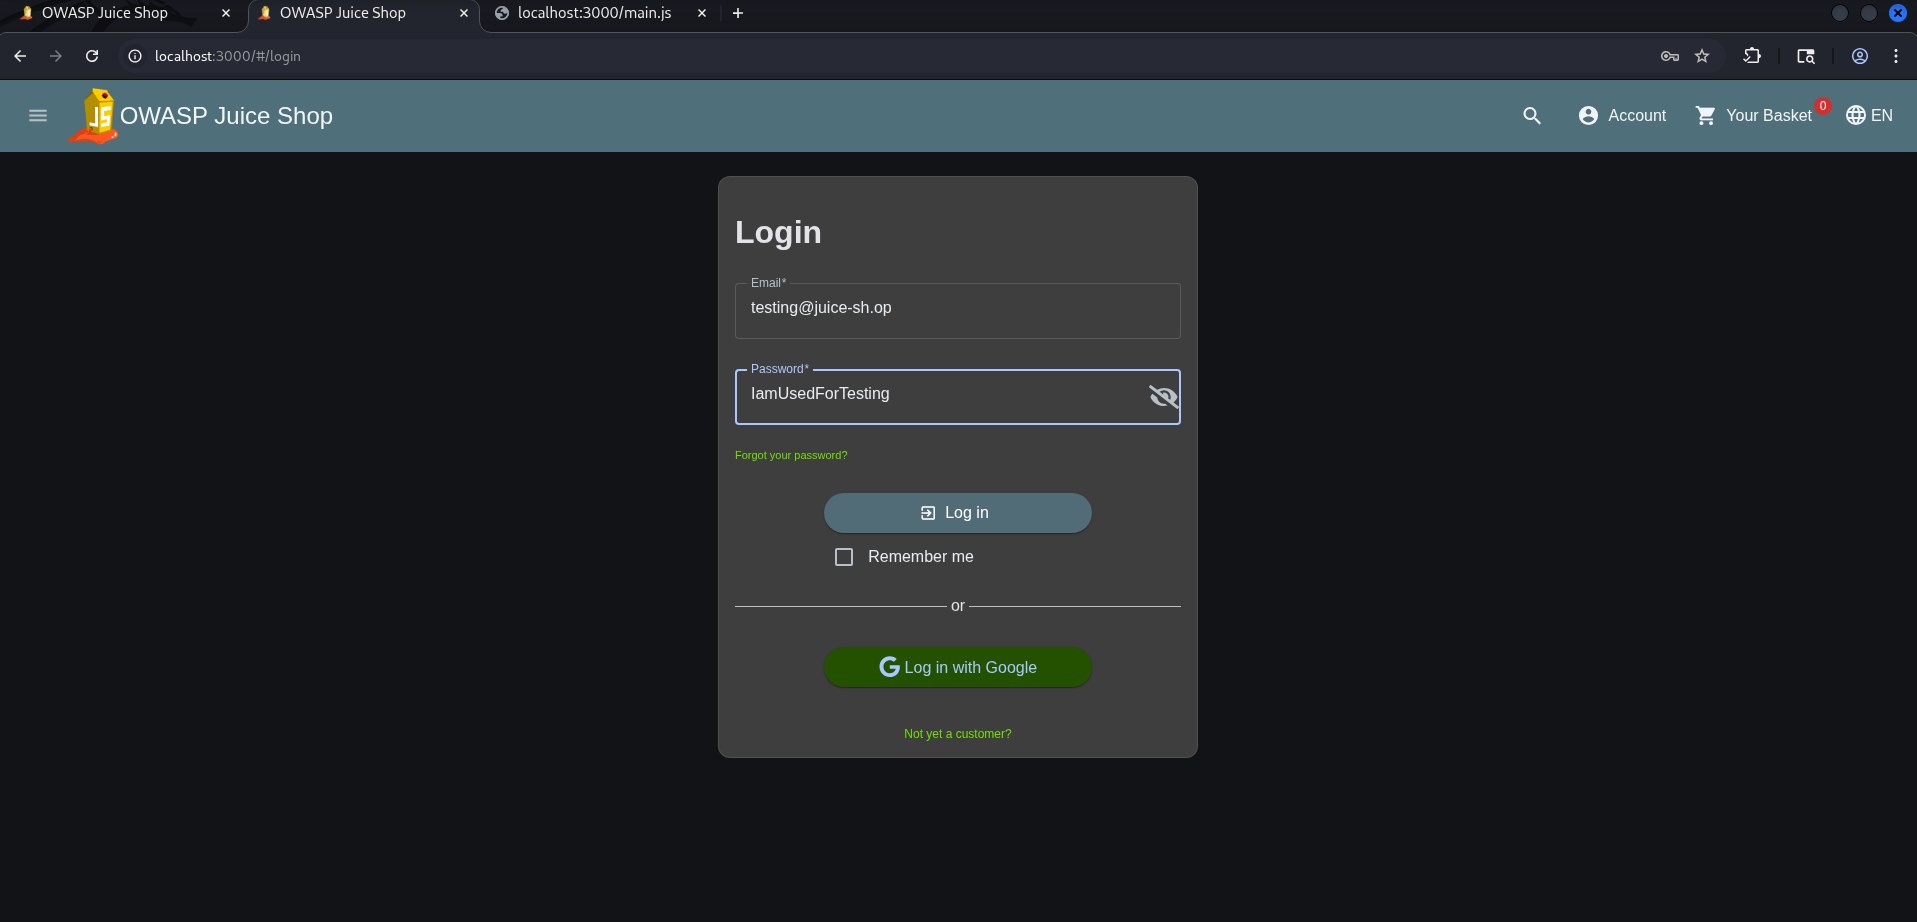The image size is (1917, 922).
Task: Click the Juice Shop logo icon
Action: point(94,116)
